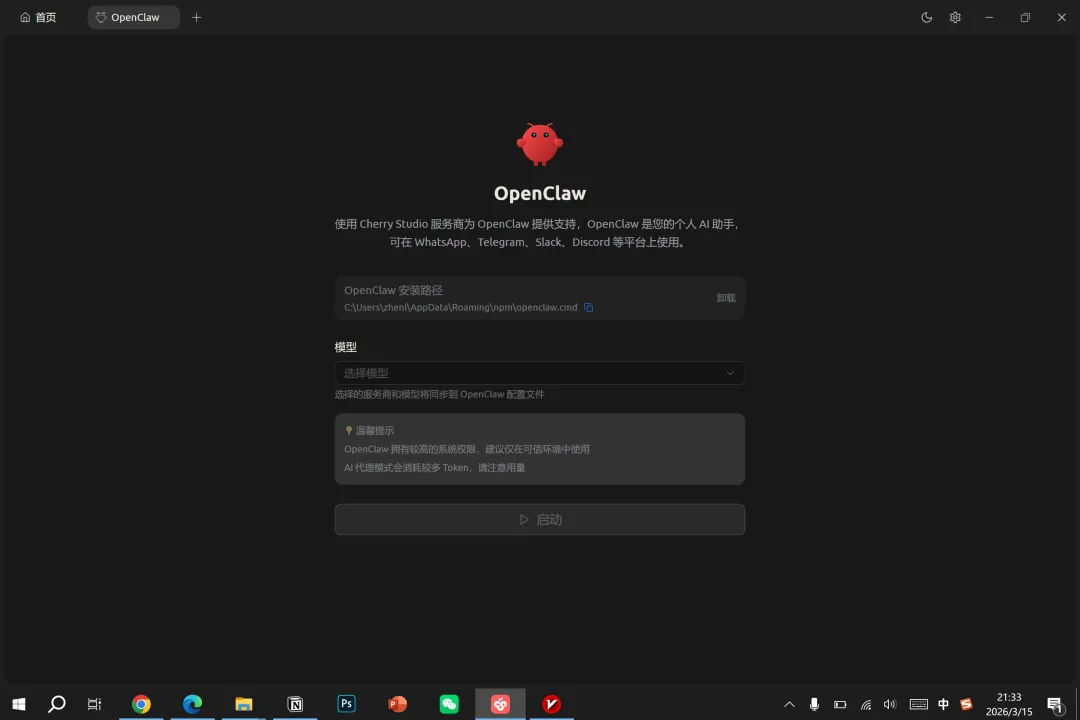Launch Microsoft Edge from taskbar
Screen dimensions: 1080x720
tap(192, 703)
